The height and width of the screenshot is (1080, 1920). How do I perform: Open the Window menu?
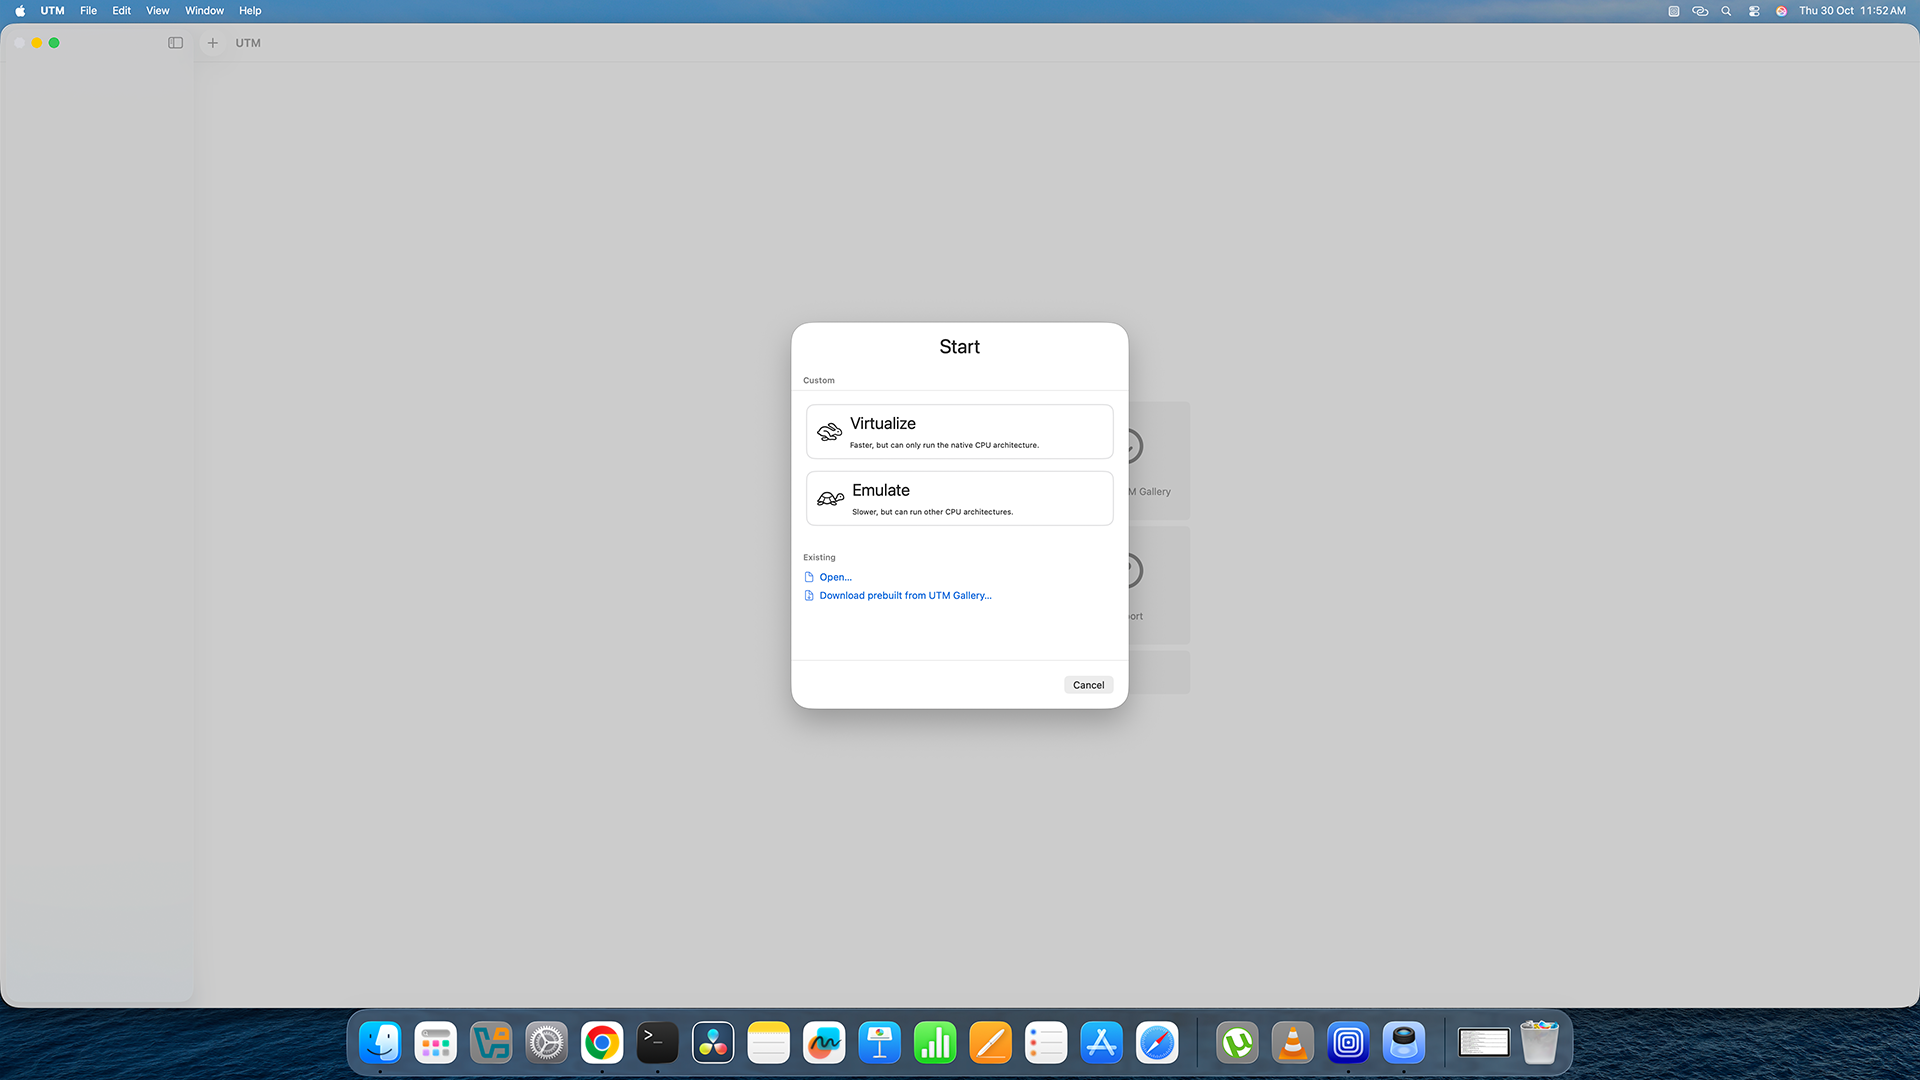tap(204, 11)
